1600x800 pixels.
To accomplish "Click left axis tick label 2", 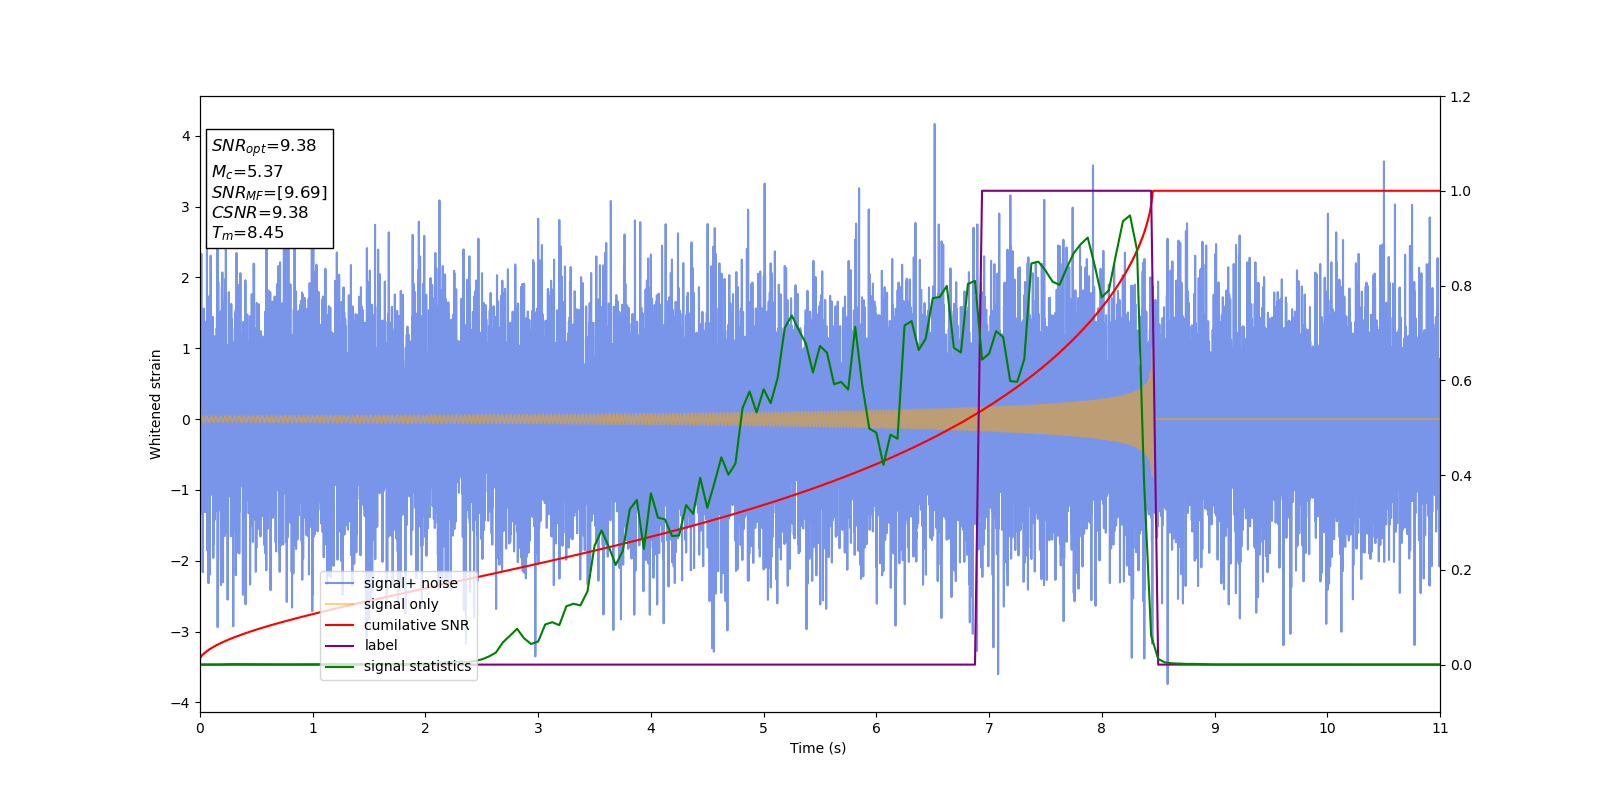I will (x=186, y=278).
